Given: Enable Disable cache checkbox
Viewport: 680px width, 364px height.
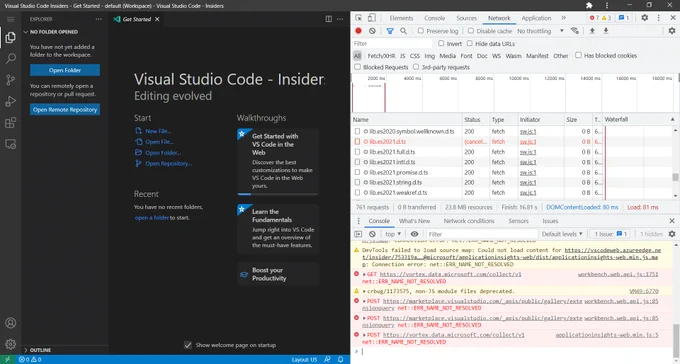Looking at the screenshot, I should (471, 31).
